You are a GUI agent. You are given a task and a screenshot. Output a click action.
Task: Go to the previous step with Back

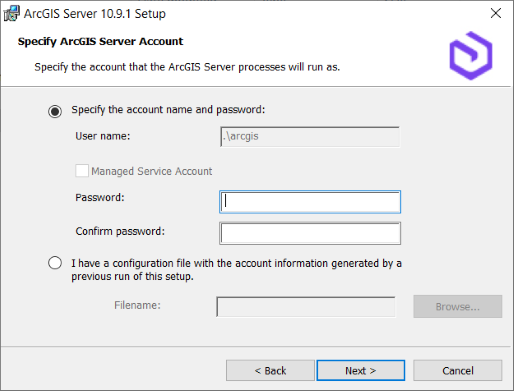pos(270,370)
